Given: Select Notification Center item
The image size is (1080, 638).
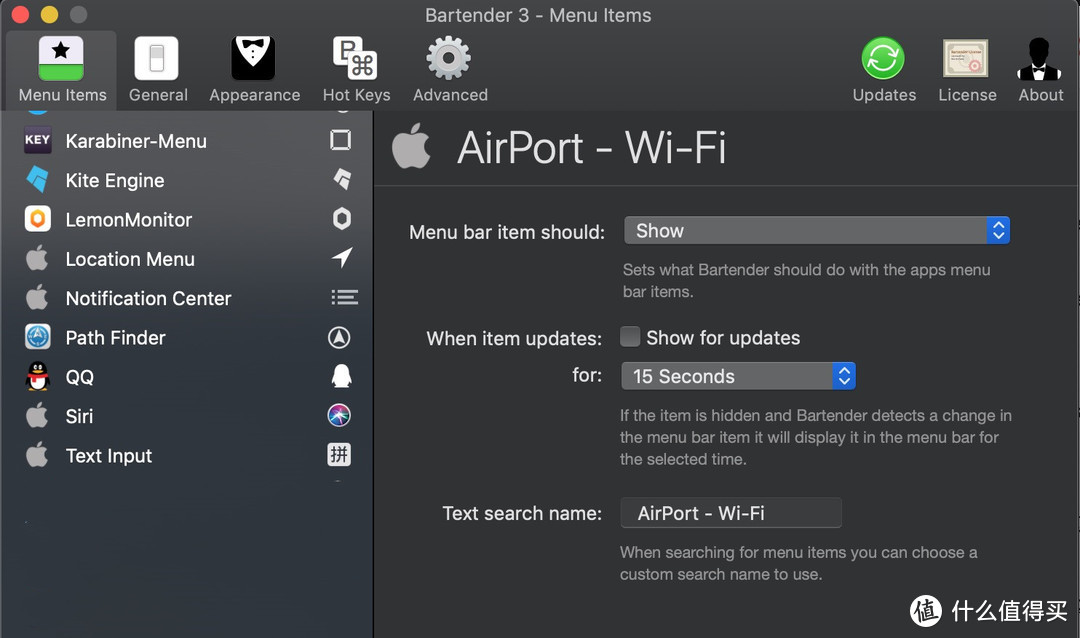Looking at the screenshot, I should click(187, 298).
